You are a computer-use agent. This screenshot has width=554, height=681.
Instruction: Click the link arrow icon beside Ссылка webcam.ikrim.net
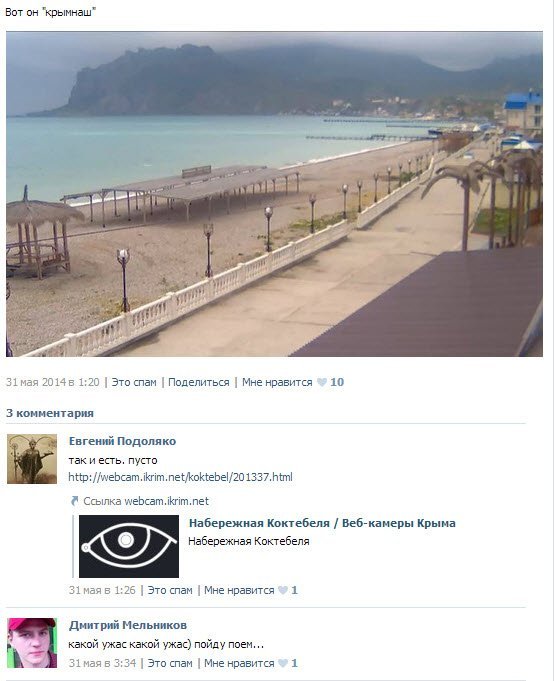click(x=74, y=501)
